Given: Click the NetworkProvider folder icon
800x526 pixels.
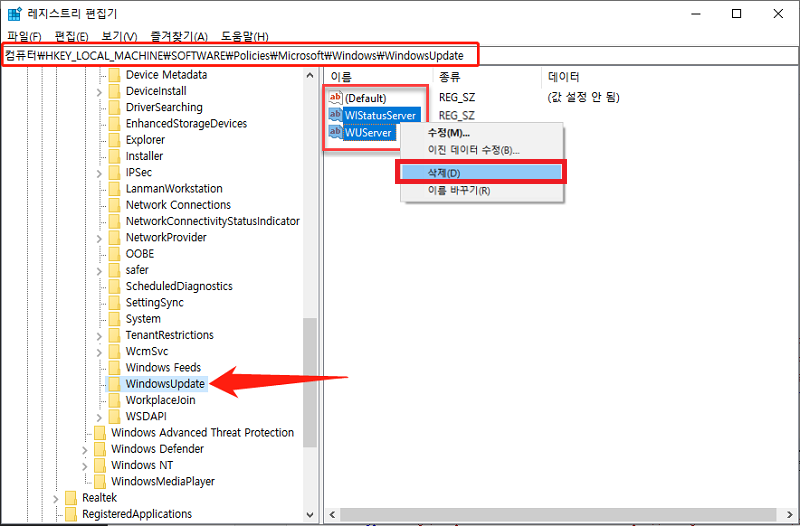Looking at the screenshot, I should 114,238.
